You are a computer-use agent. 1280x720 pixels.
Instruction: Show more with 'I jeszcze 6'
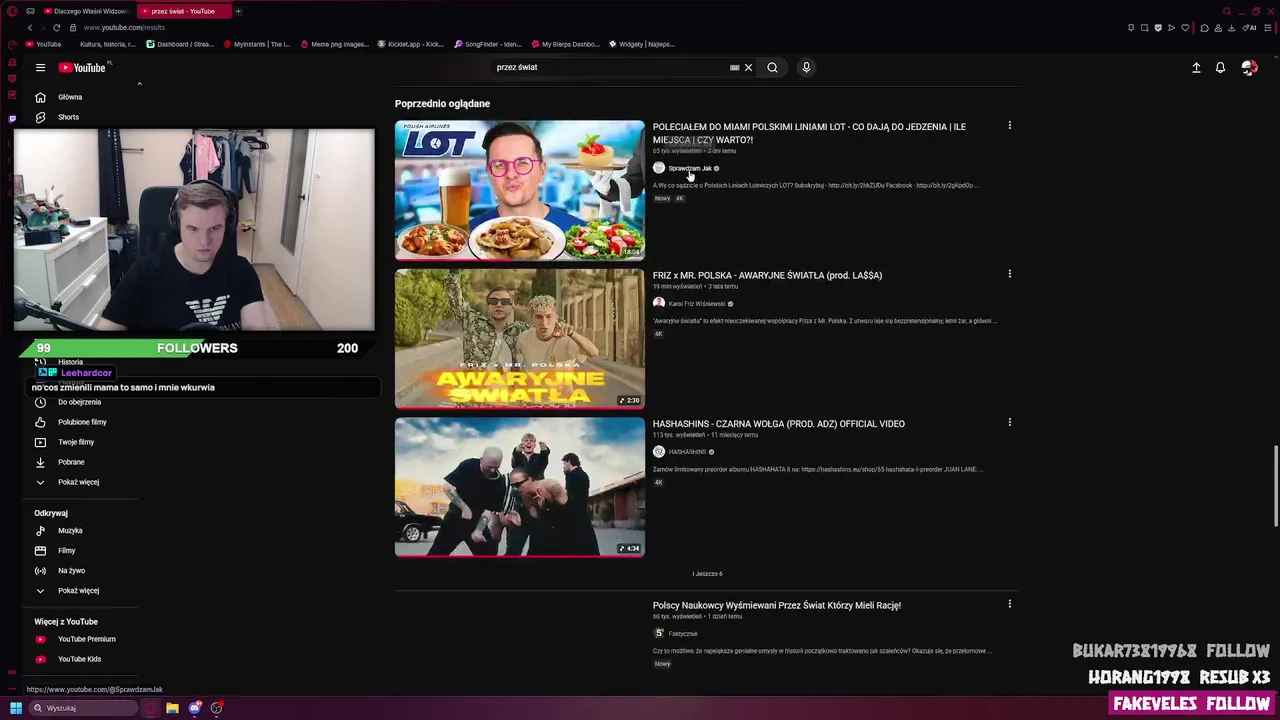[707, 574]
